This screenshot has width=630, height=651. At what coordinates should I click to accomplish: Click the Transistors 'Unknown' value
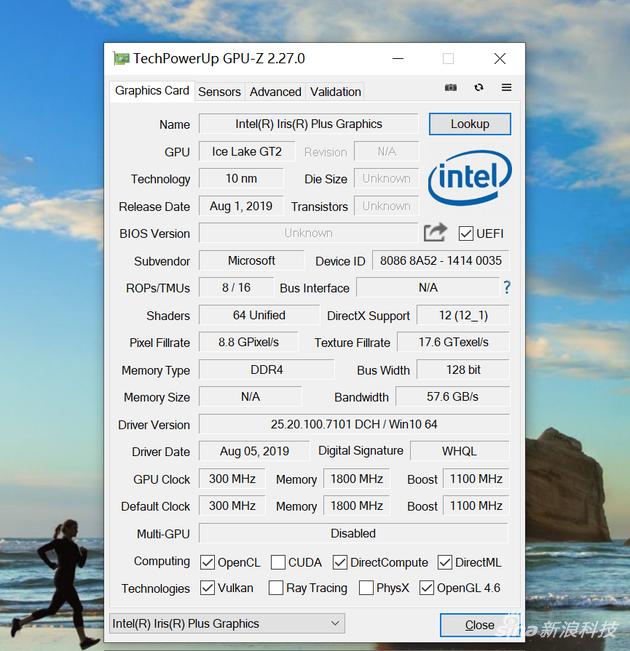pos(387,206)
